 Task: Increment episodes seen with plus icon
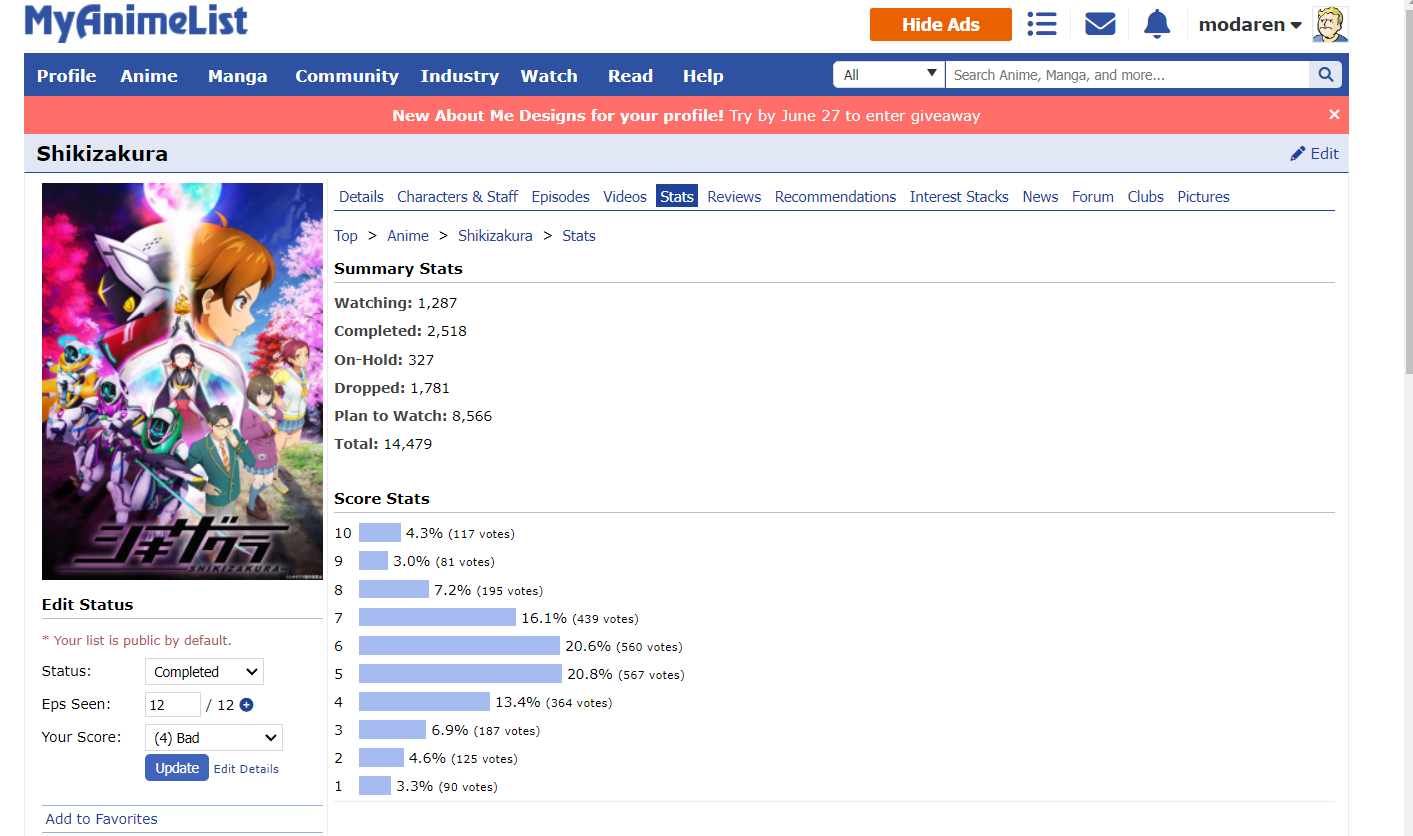(x=246, y=705)
